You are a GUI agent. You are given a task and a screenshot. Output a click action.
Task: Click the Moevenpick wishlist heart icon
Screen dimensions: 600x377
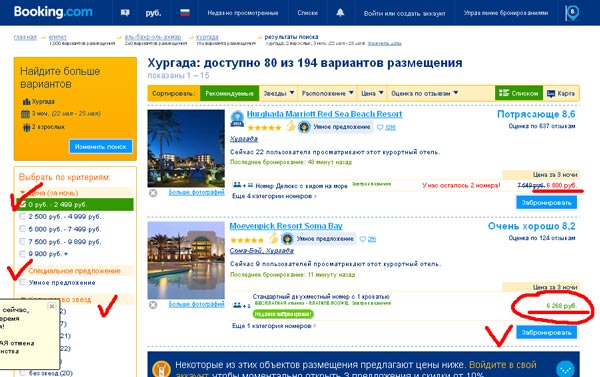363,239
